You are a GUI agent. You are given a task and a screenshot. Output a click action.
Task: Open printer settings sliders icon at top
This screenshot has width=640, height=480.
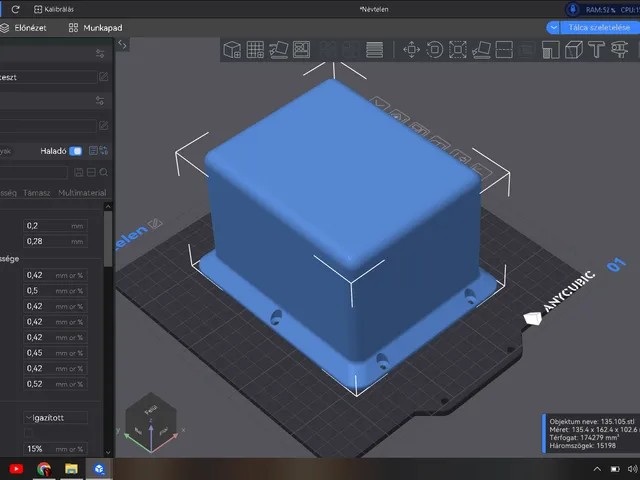(x=100, y=53)
